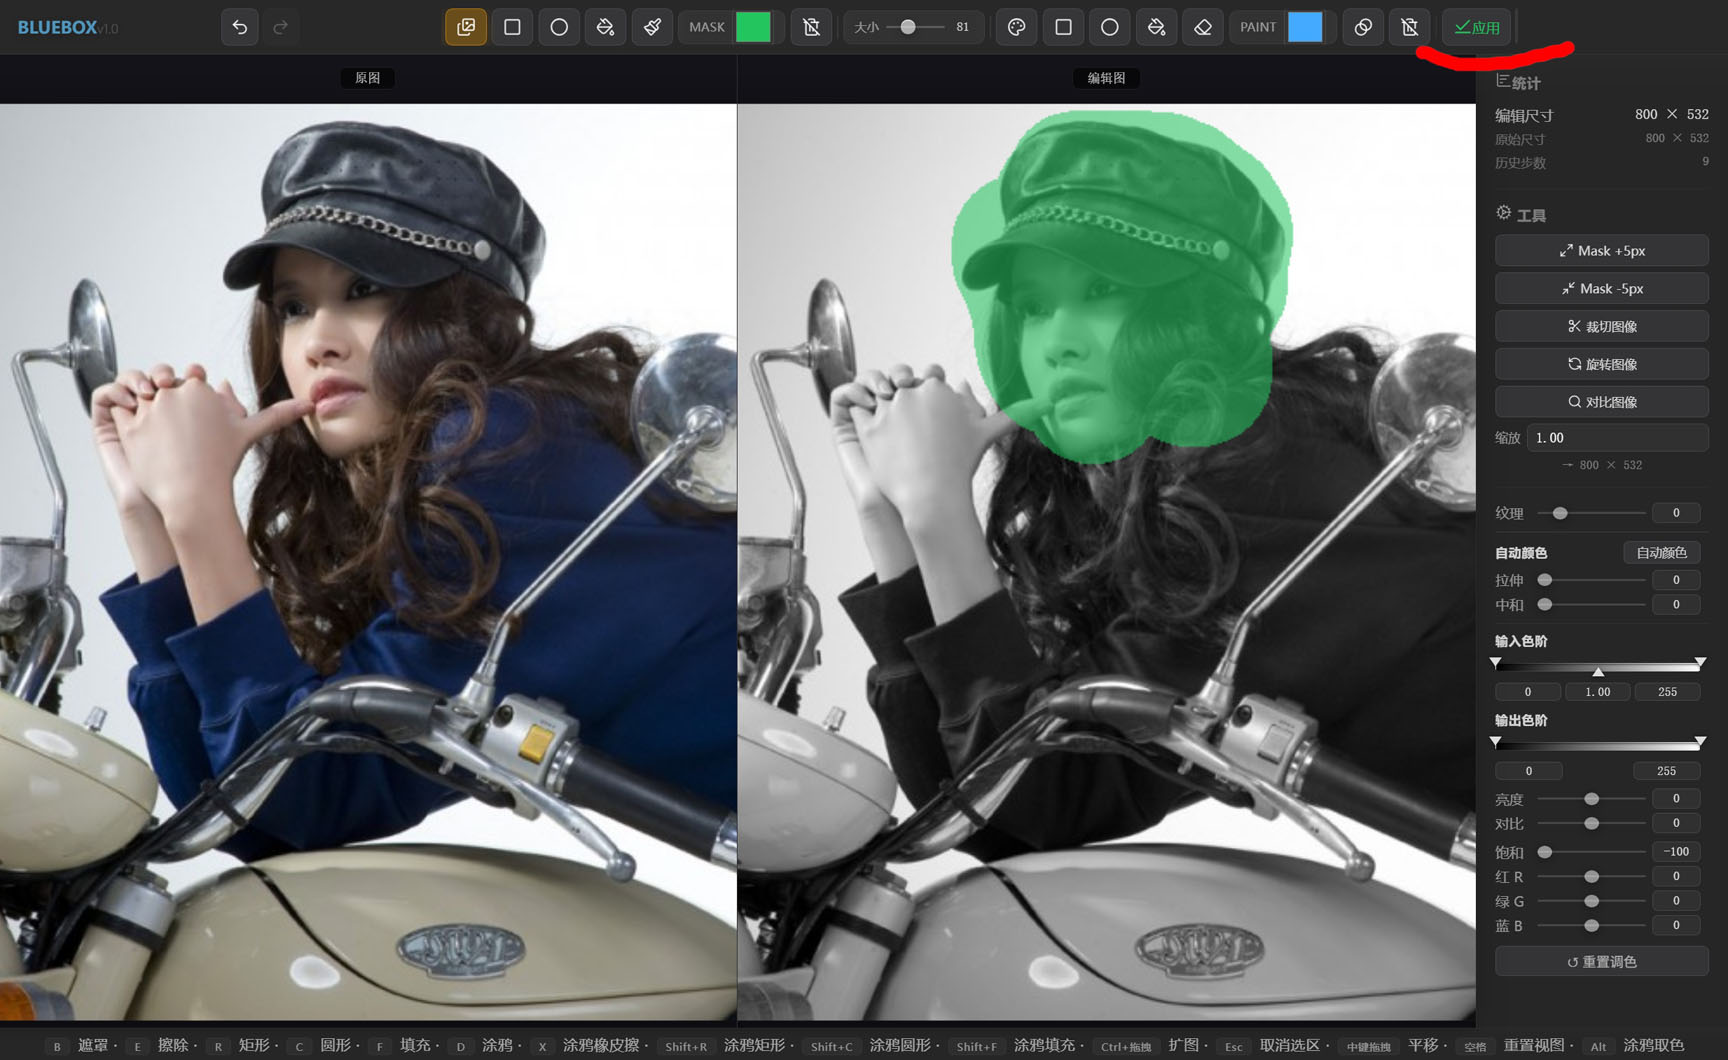
Task: Adjust the 对比 contrast slider
Action: tap(1591, 823)
